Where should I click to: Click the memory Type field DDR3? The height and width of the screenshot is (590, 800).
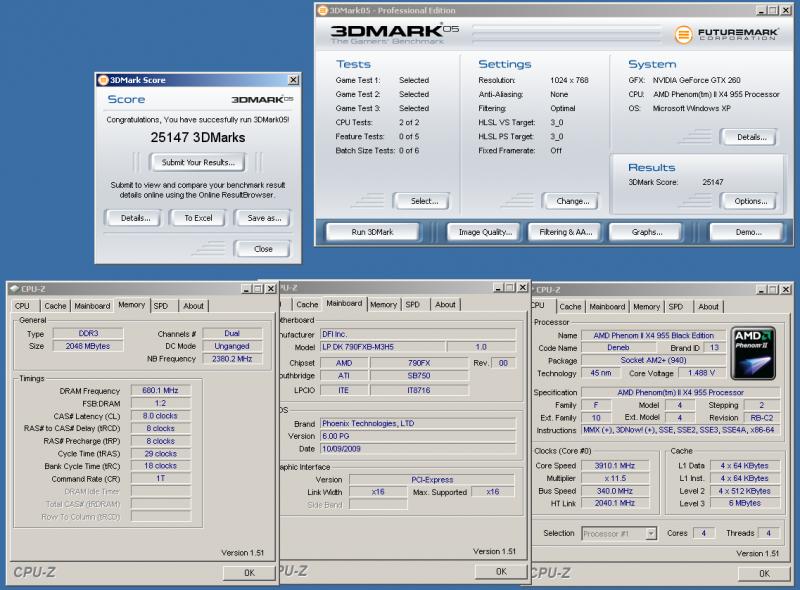[88, 333]
